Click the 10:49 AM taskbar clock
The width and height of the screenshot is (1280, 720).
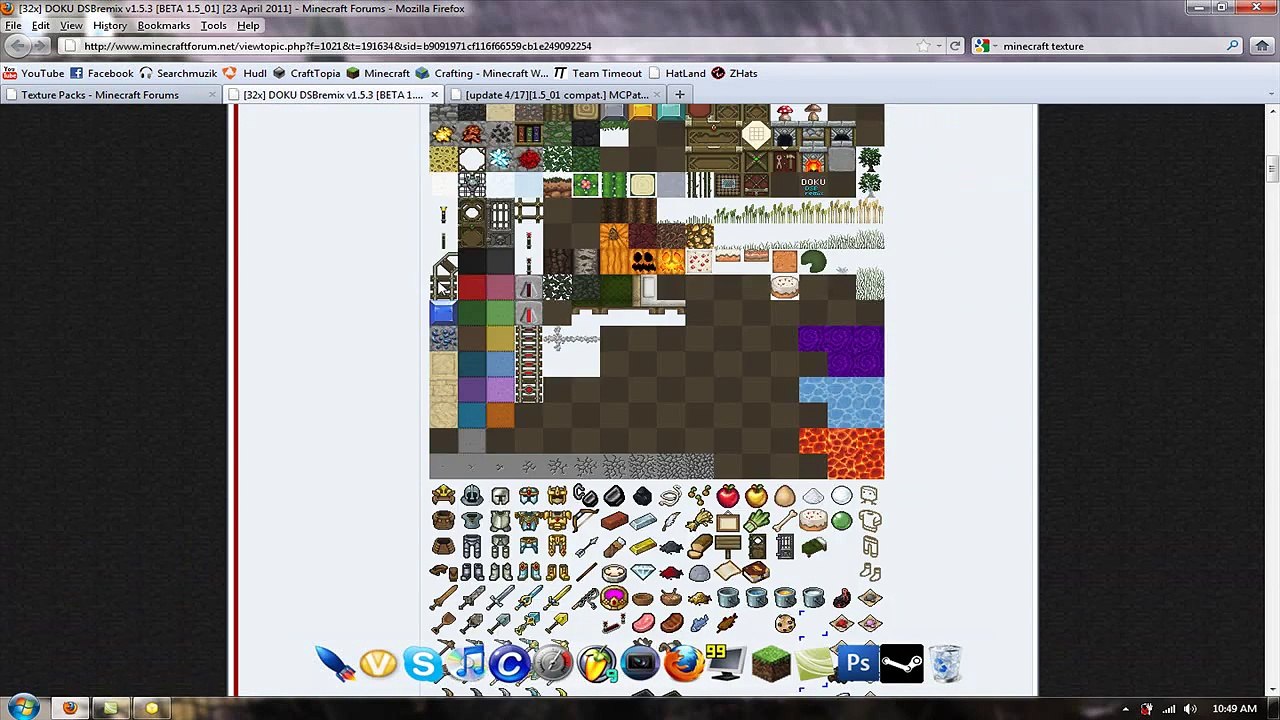[1234, 709]
